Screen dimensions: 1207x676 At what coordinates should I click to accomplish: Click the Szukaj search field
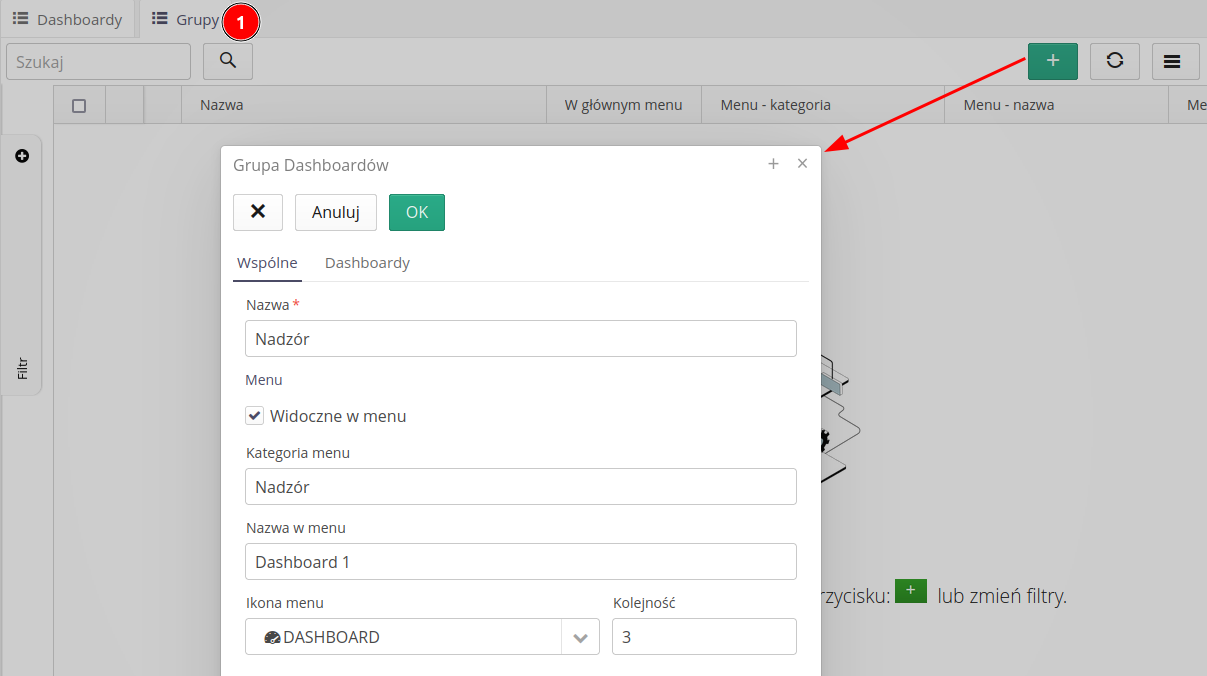98,61
